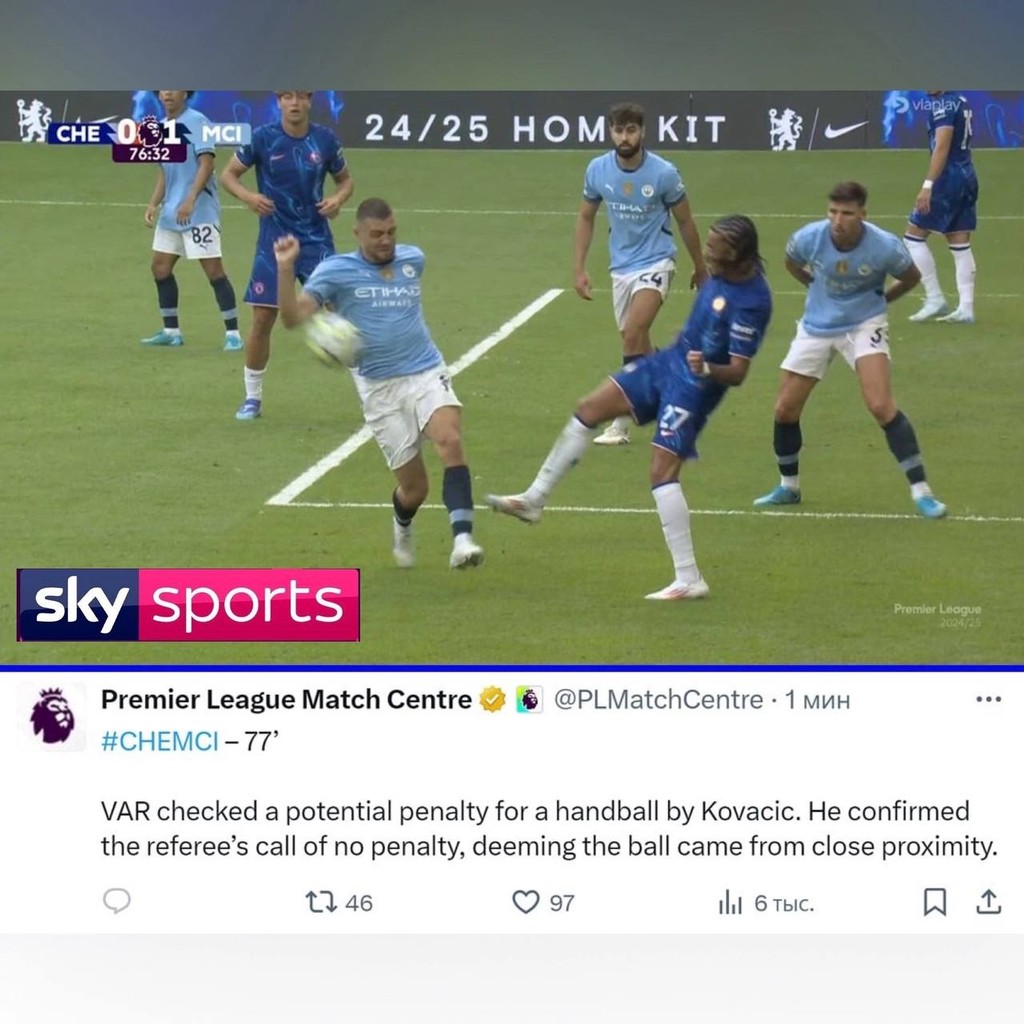
Task: Open the match screenshot image
Action: pyautogui.click(x=512, y=377)
